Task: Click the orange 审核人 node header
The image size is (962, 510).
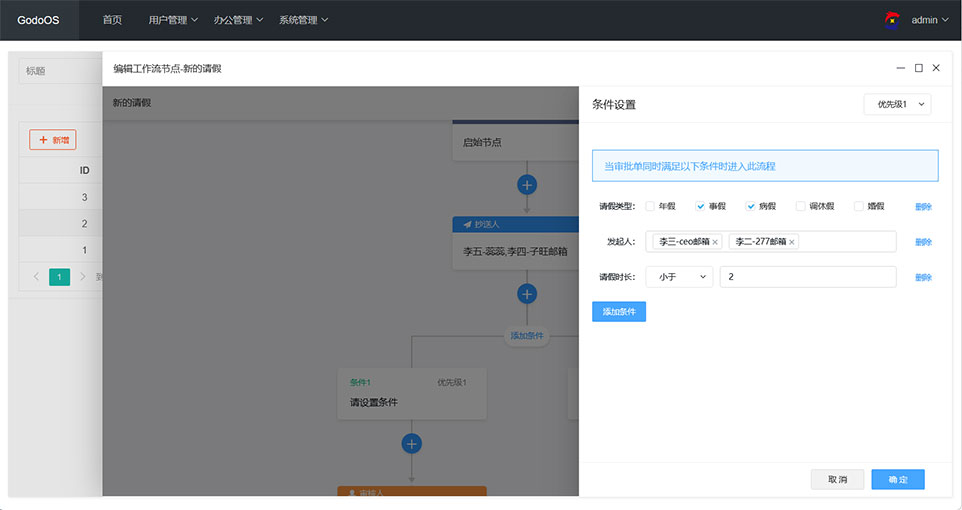Action: (412, 491)
